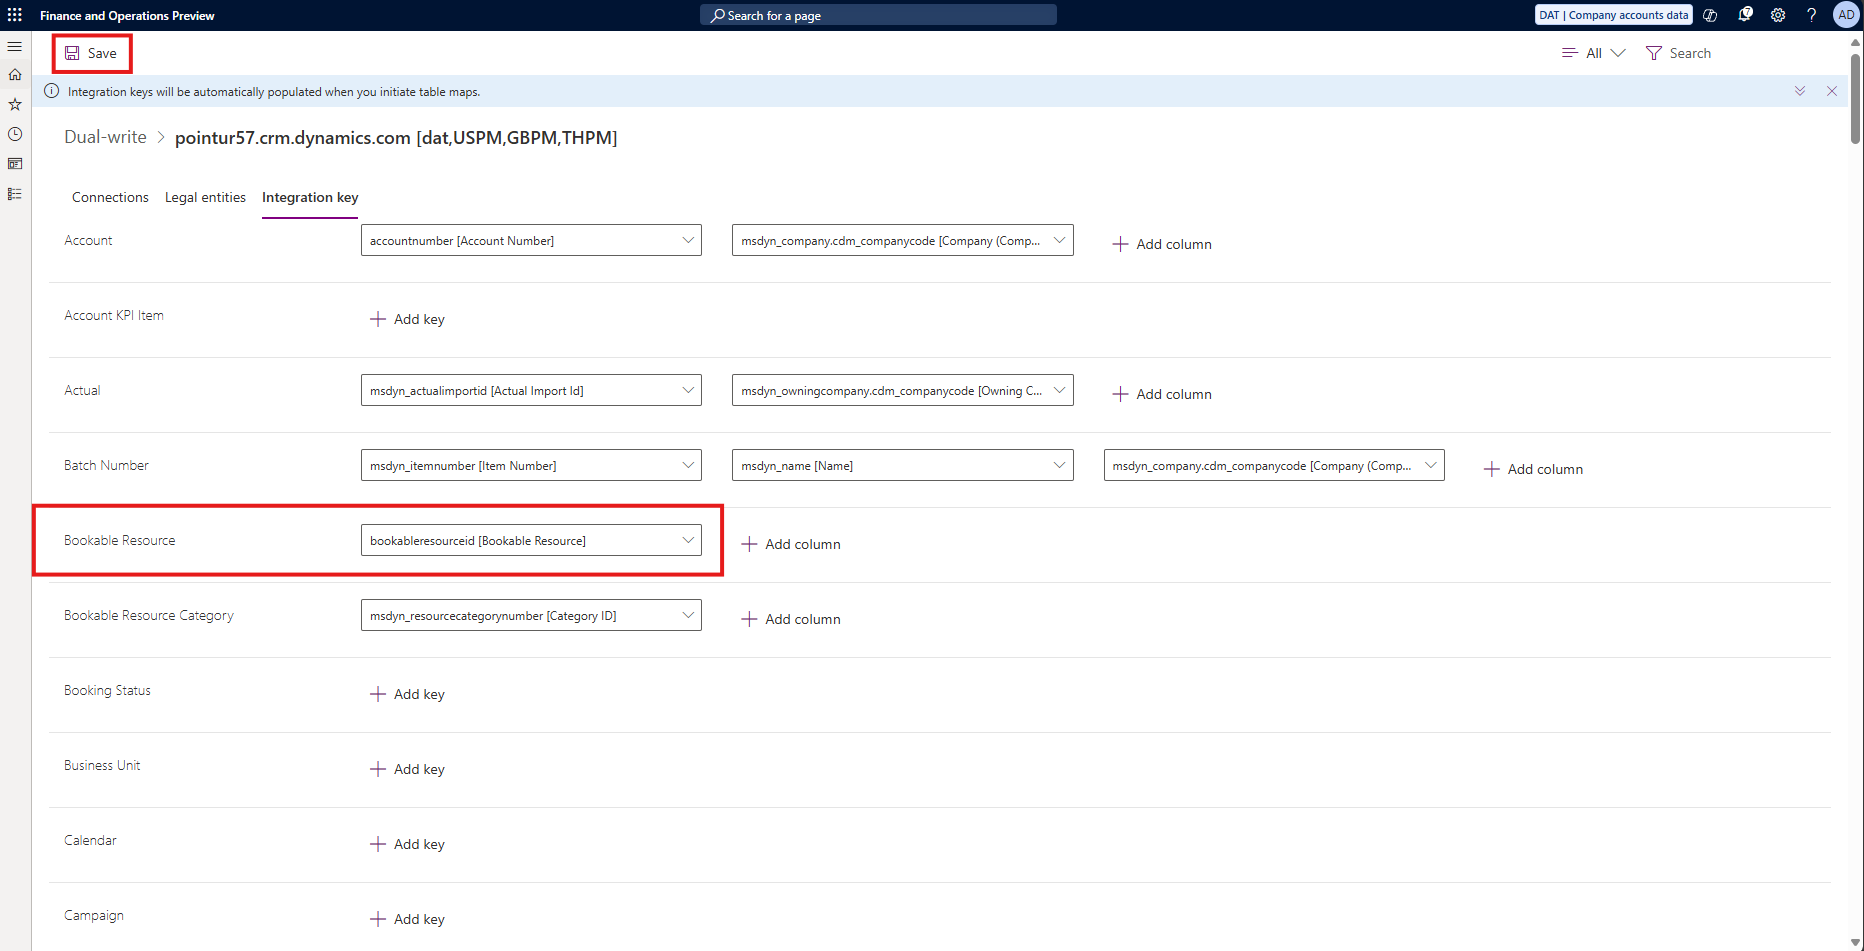Select the Home icon in sidebar
The image size is (1864, 951).
(x=14, y=74)
